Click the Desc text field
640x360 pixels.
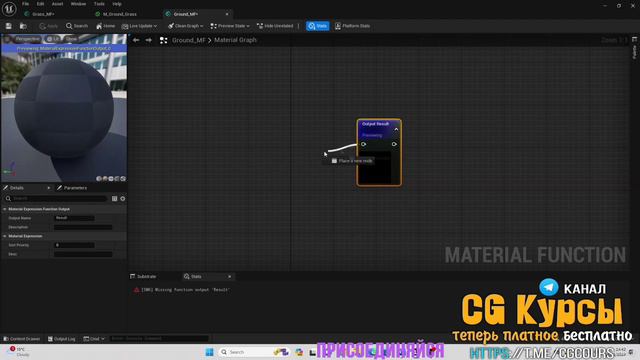tap(83, 254)
